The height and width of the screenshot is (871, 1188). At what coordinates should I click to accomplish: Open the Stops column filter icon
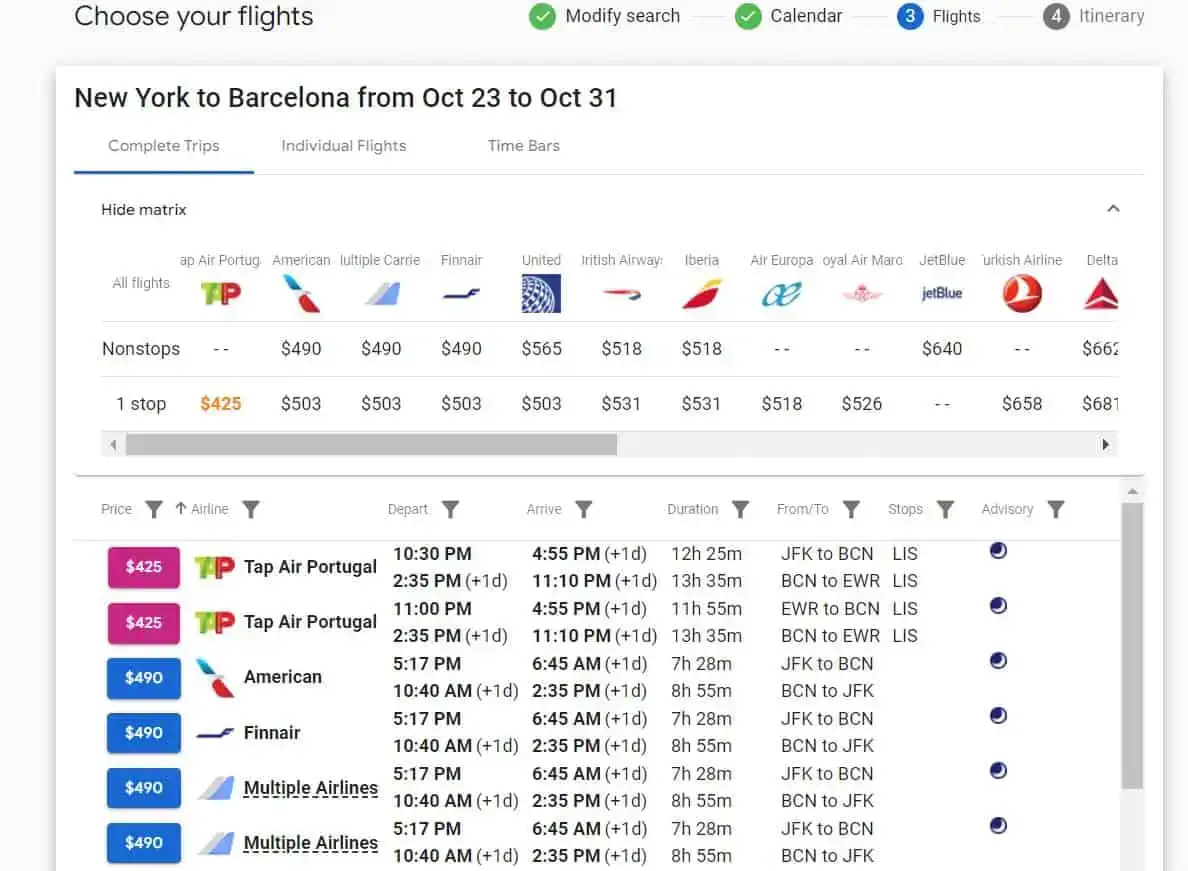pos(945,510)
